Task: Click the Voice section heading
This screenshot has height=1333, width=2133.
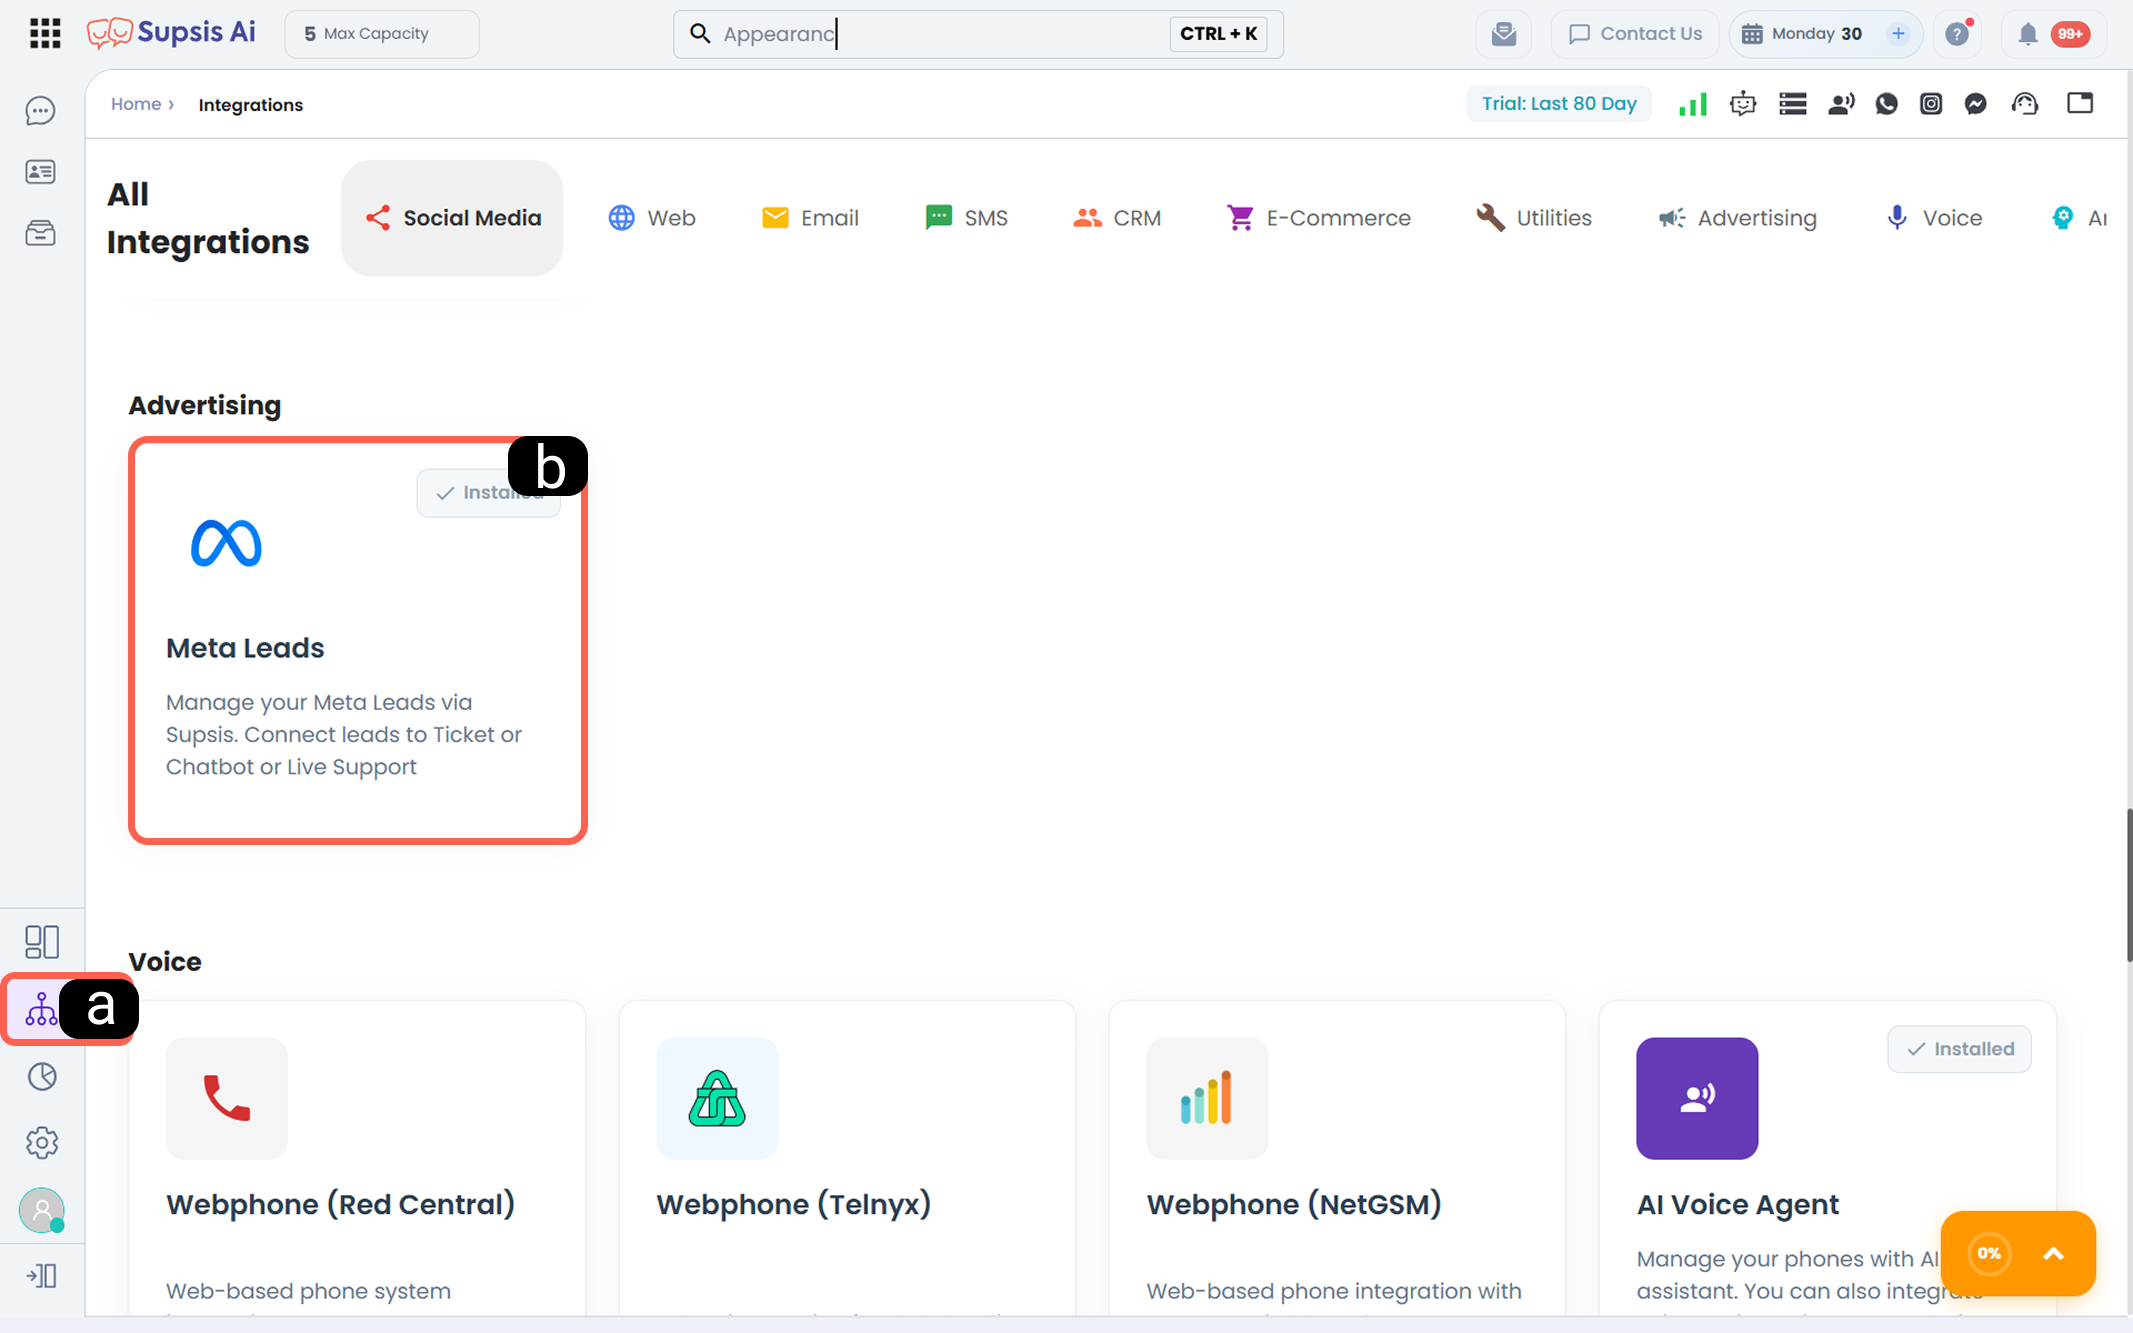Action: pos(165,962)
